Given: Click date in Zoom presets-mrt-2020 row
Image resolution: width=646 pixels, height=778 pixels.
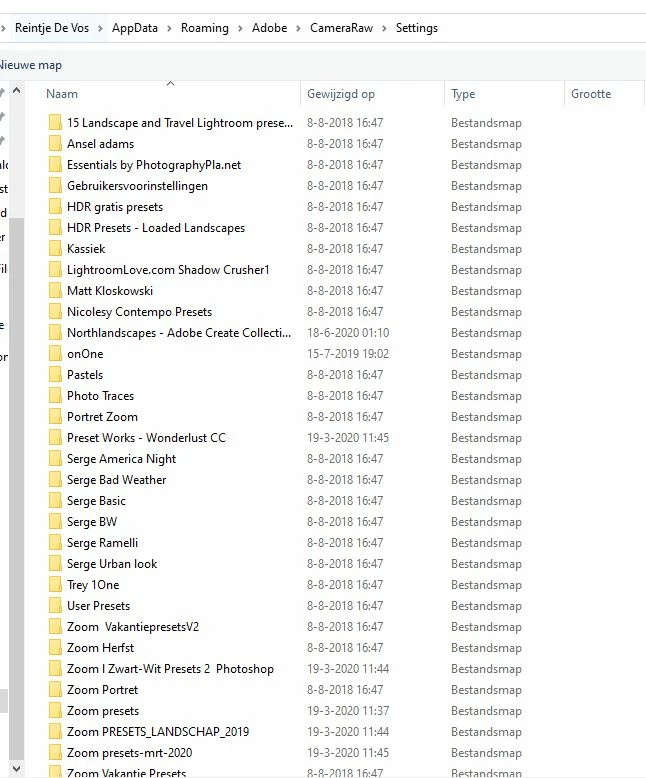Looking at the screenshot, I should click(x=348, y=753).
